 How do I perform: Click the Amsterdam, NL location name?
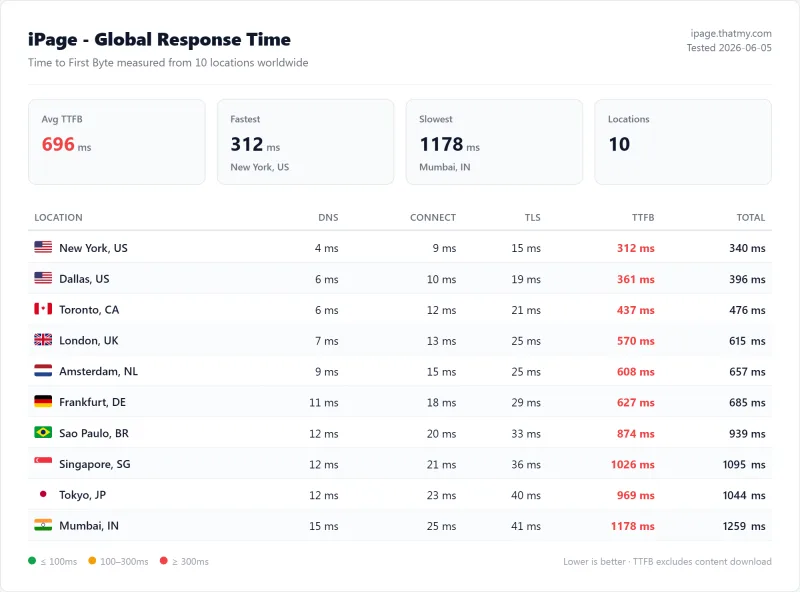98,372
